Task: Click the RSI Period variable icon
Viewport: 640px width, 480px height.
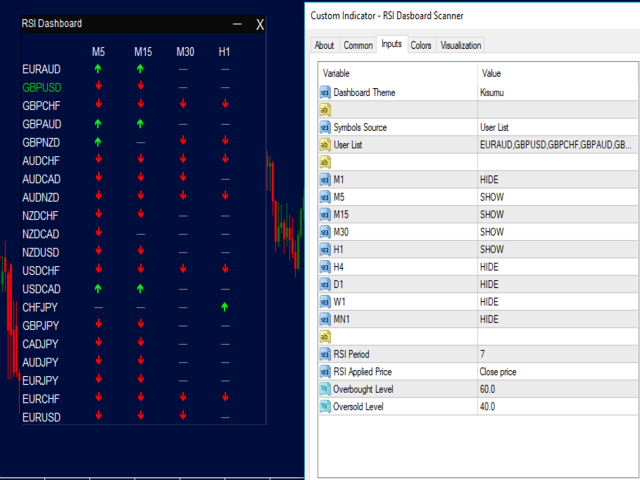Action: (x=325, y=354)
